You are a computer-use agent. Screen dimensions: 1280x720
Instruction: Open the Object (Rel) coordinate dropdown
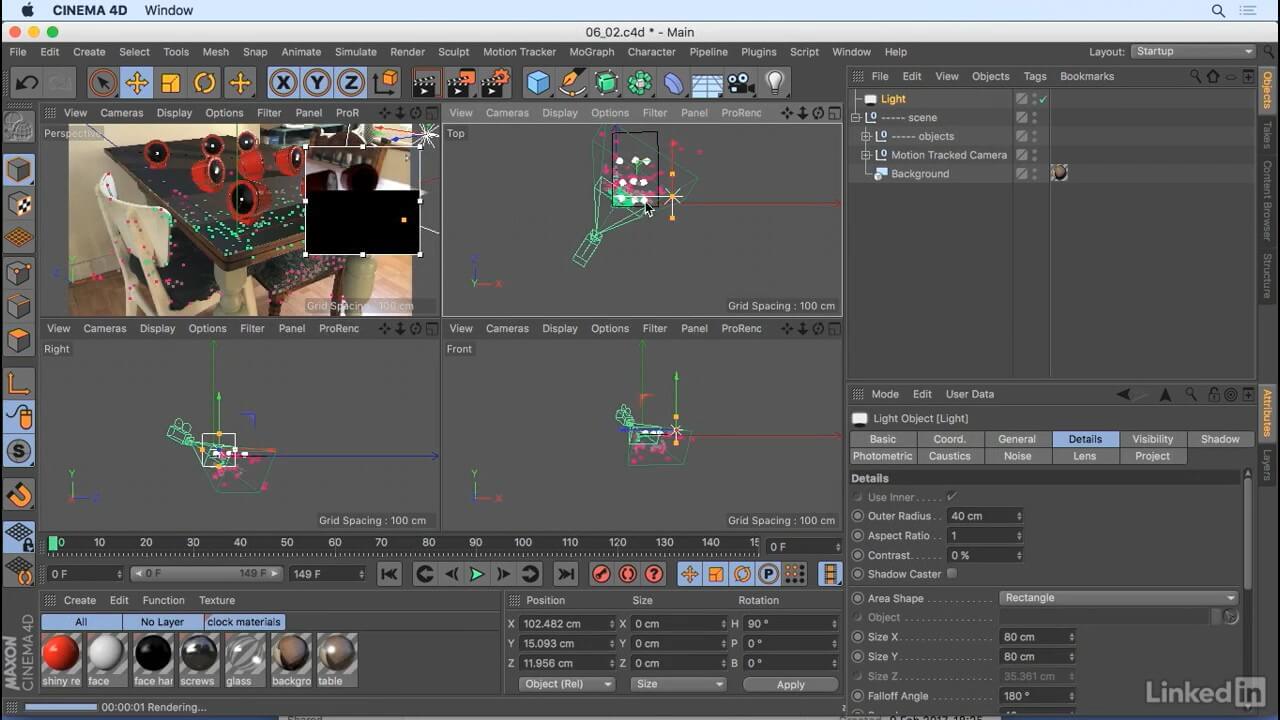(567, 684)
